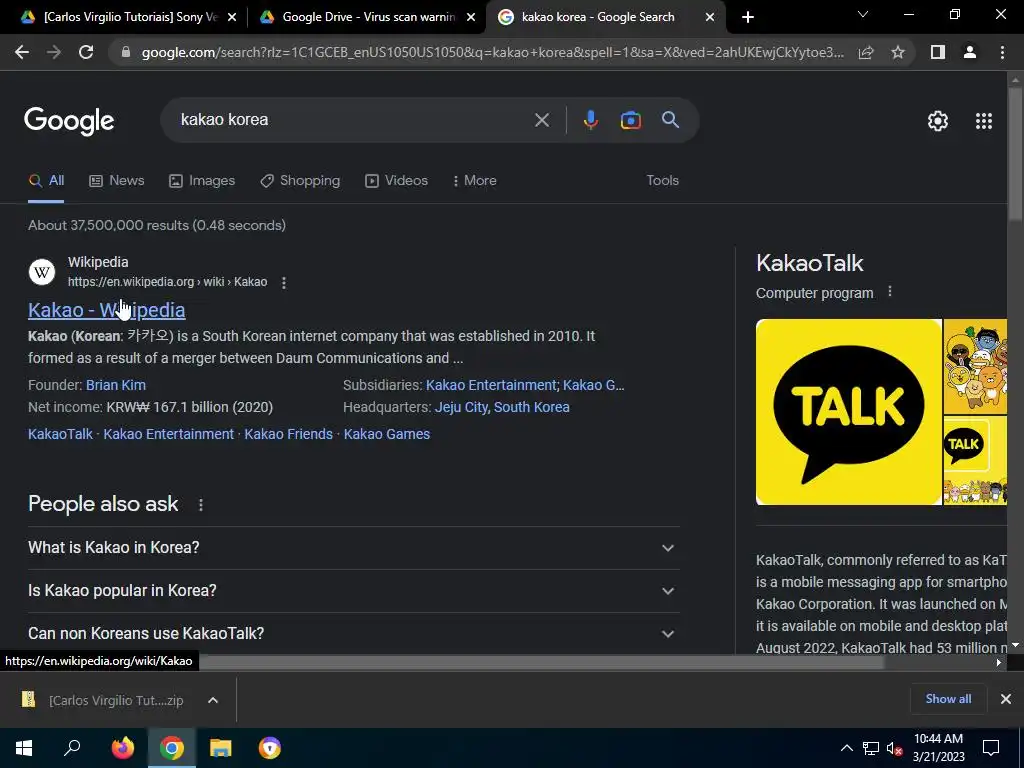Click in the kakao korea search field
Screen dimensions: 1024x768
click(353, 120)
